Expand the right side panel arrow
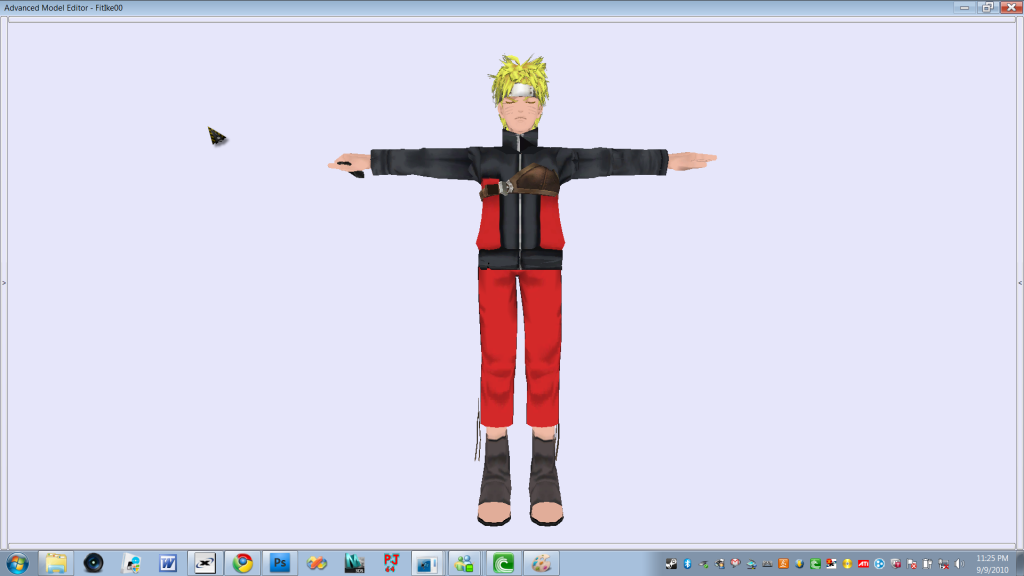 (1020, 283)
